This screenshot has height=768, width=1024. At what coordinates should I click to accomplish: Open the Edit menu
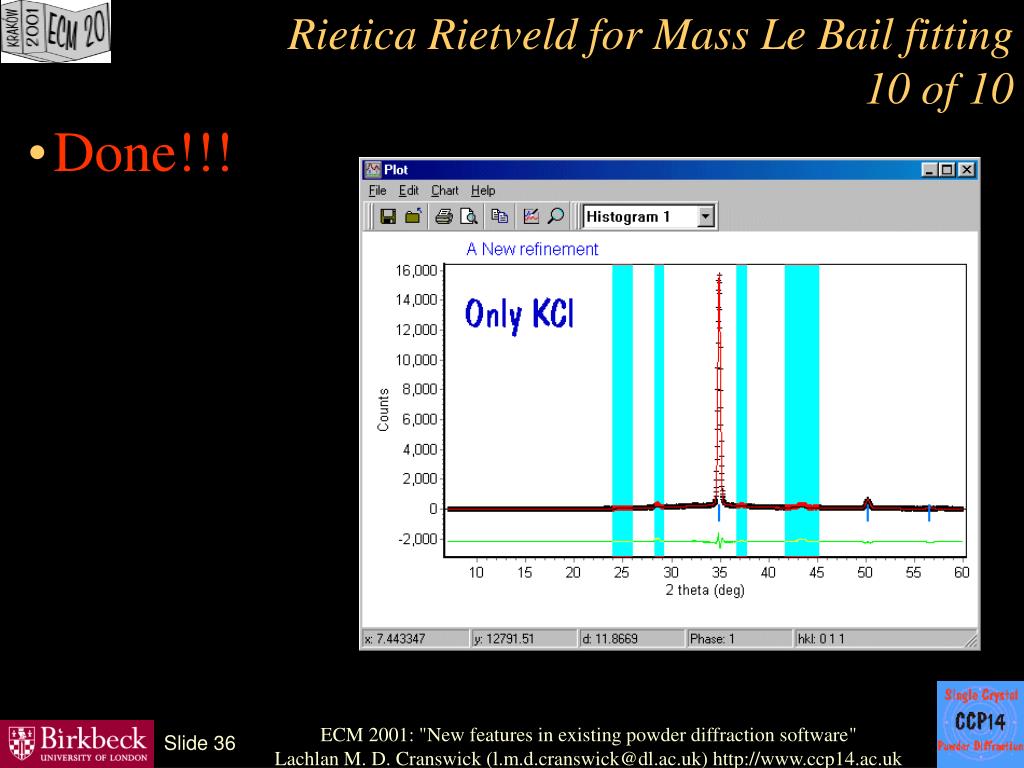point(409,191)
